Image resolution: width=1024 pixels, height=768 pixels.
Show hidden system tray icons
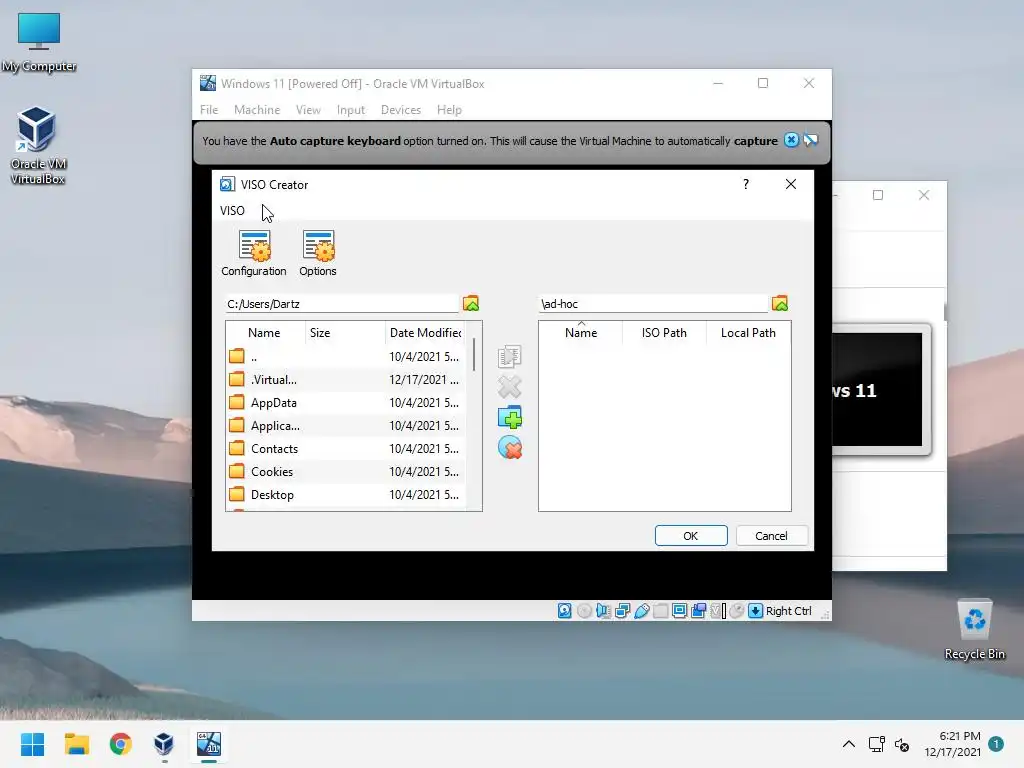pos(848,744)
